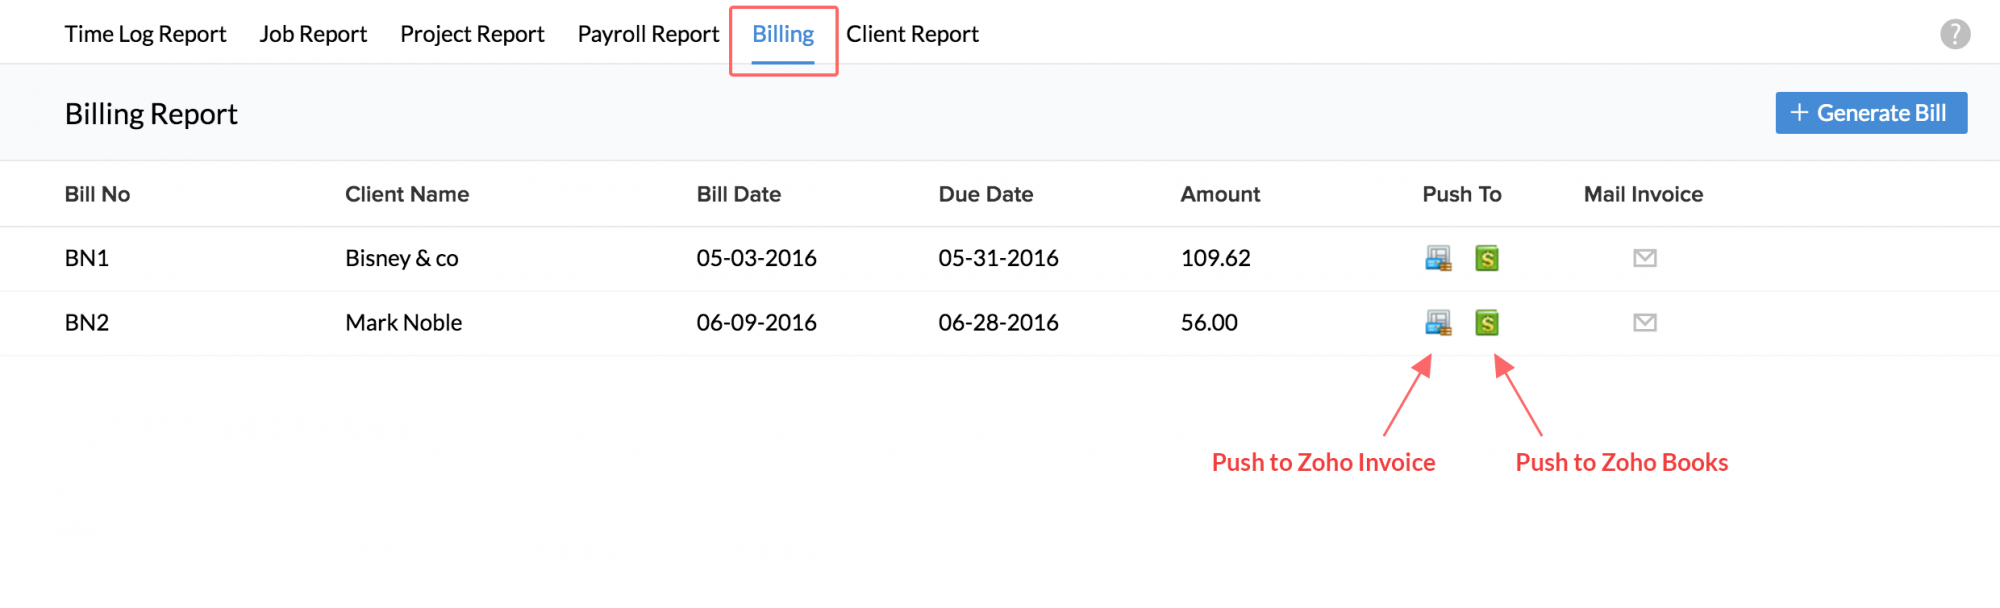This screenshot has height=608, width=2000.
Task: Select the Billing tab
Action: (783, 34)
